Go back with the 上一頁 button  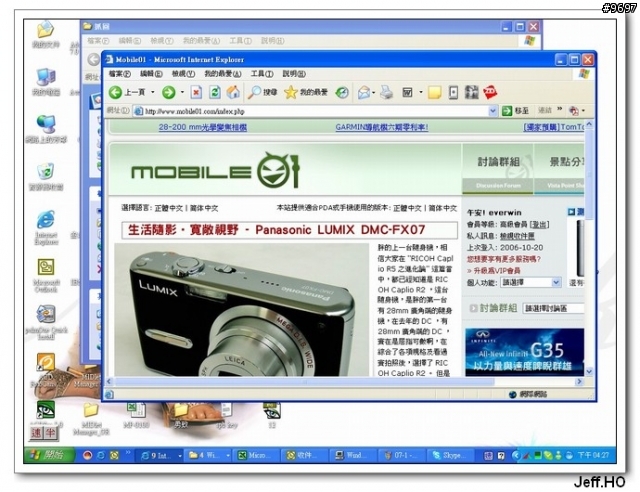coord(127,93)
